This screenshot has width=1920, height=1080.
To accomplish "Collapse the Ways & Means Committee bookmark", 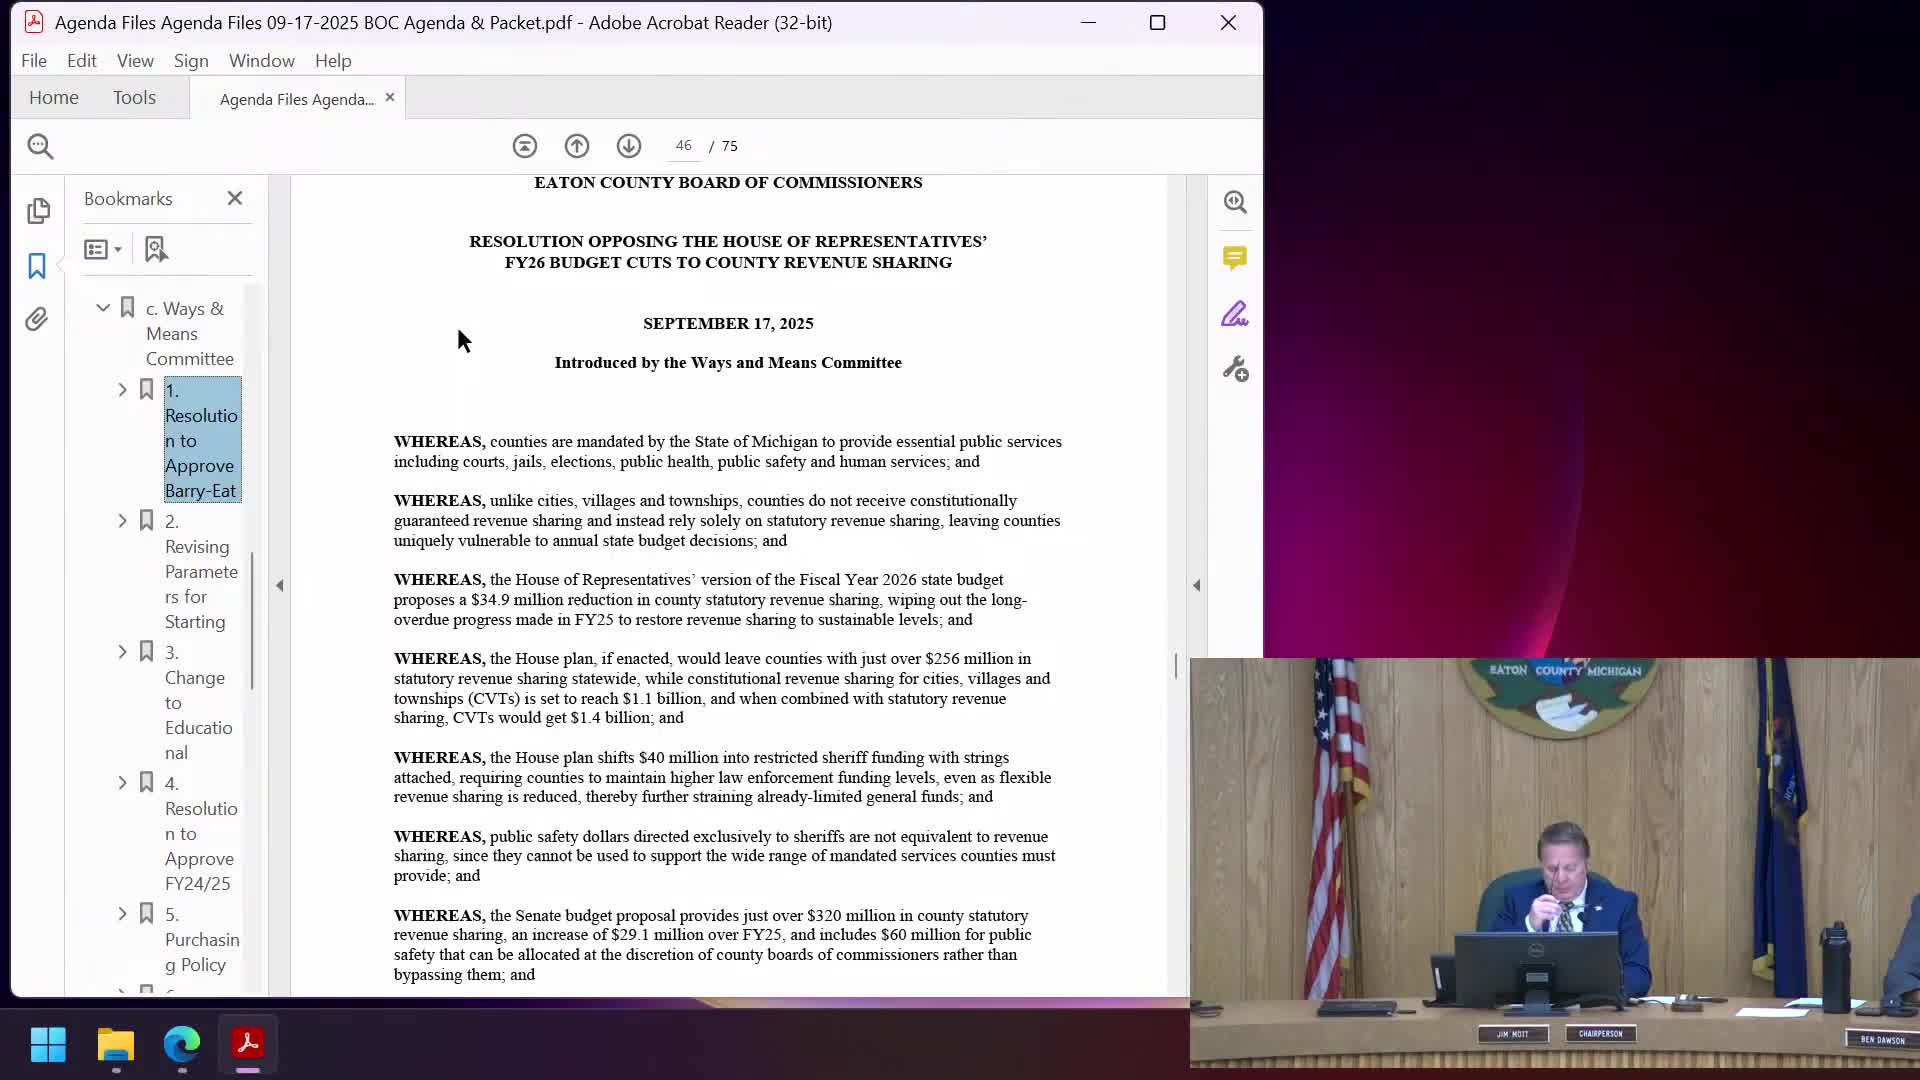I will [103, 308].
